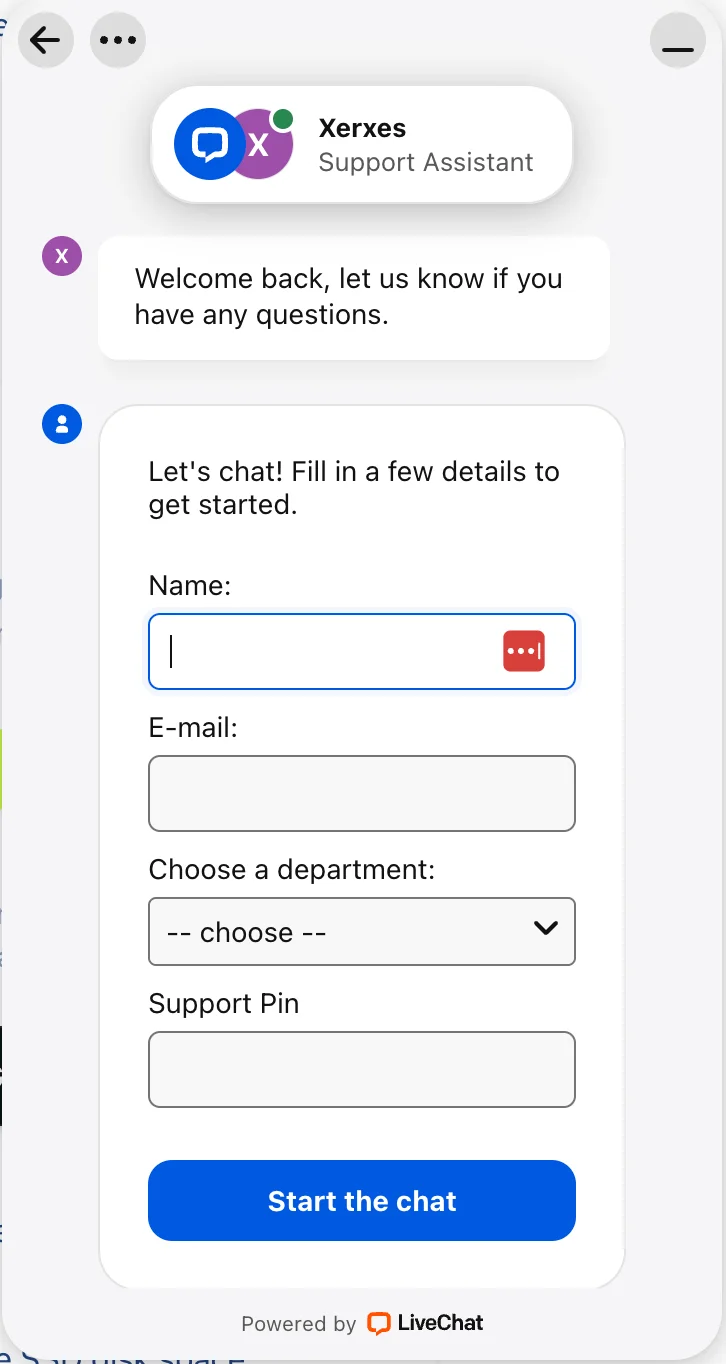Click the red password manager icon
The width and height of the screenshot is (726, 1364).
[524, 651]
